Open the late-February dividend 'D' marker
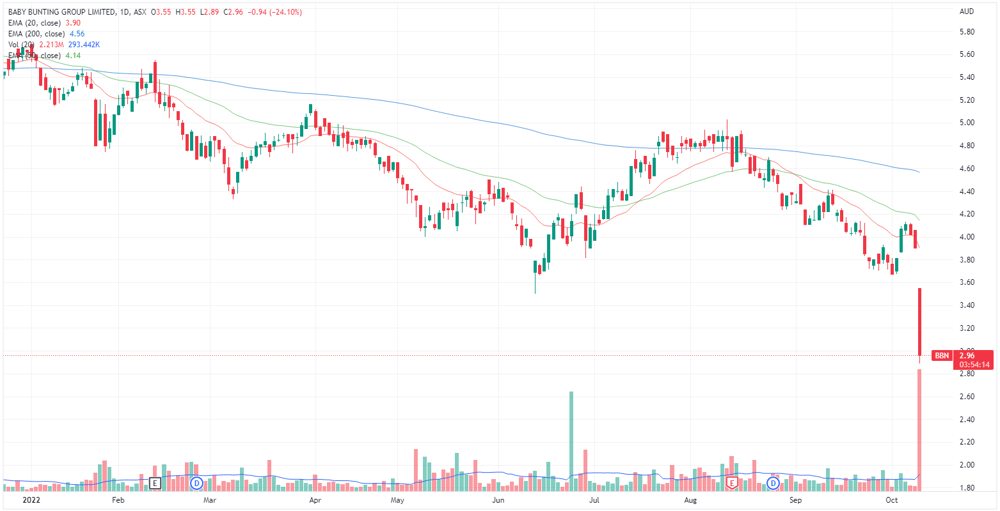Screen dimensions: 1000x511 click(197, 483)
